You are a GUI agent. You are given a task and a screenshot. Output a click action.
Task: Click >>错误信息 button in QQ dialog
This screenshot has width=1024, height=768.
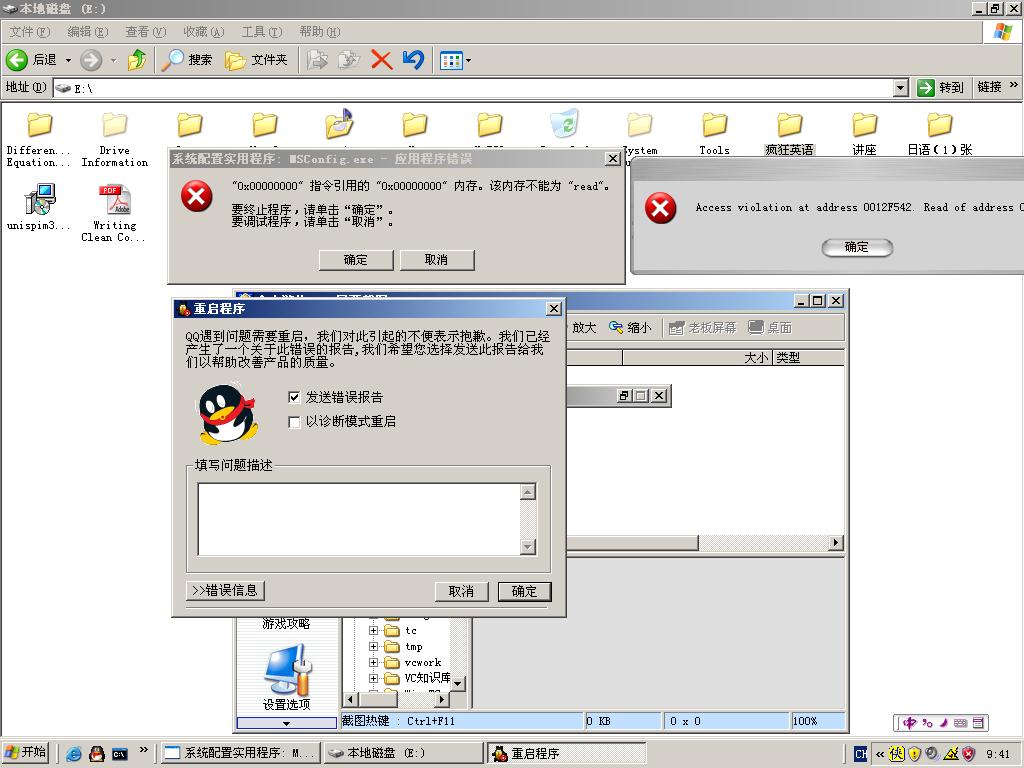(225, 590)
